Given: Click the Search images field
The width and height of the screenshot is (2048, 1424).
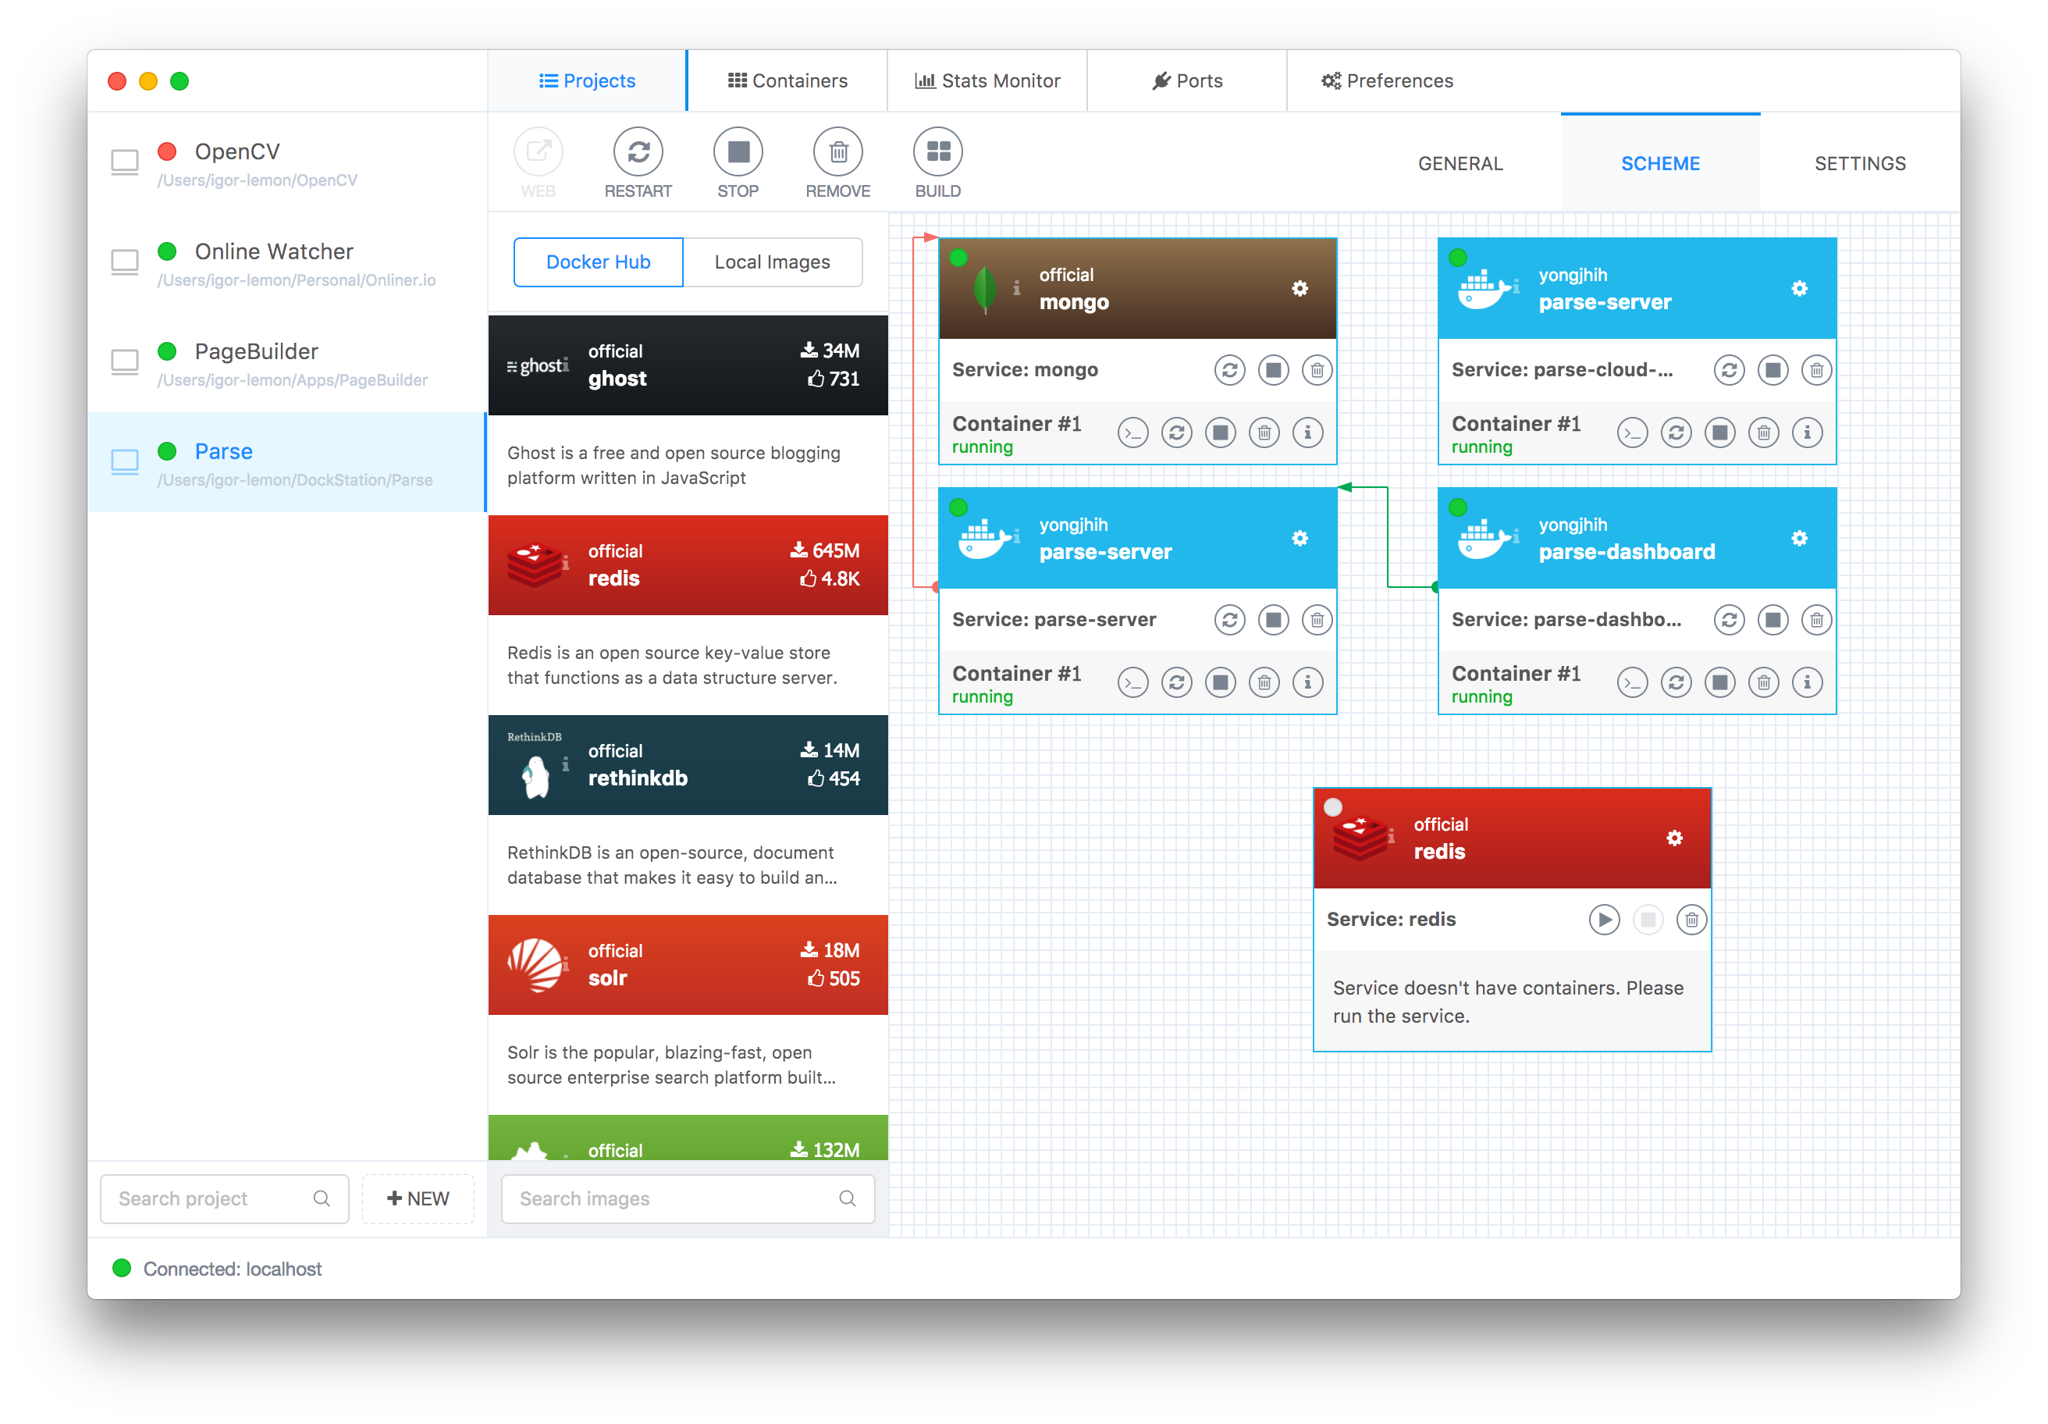Looking at the screenshot, I should [x=688, y=1198].
